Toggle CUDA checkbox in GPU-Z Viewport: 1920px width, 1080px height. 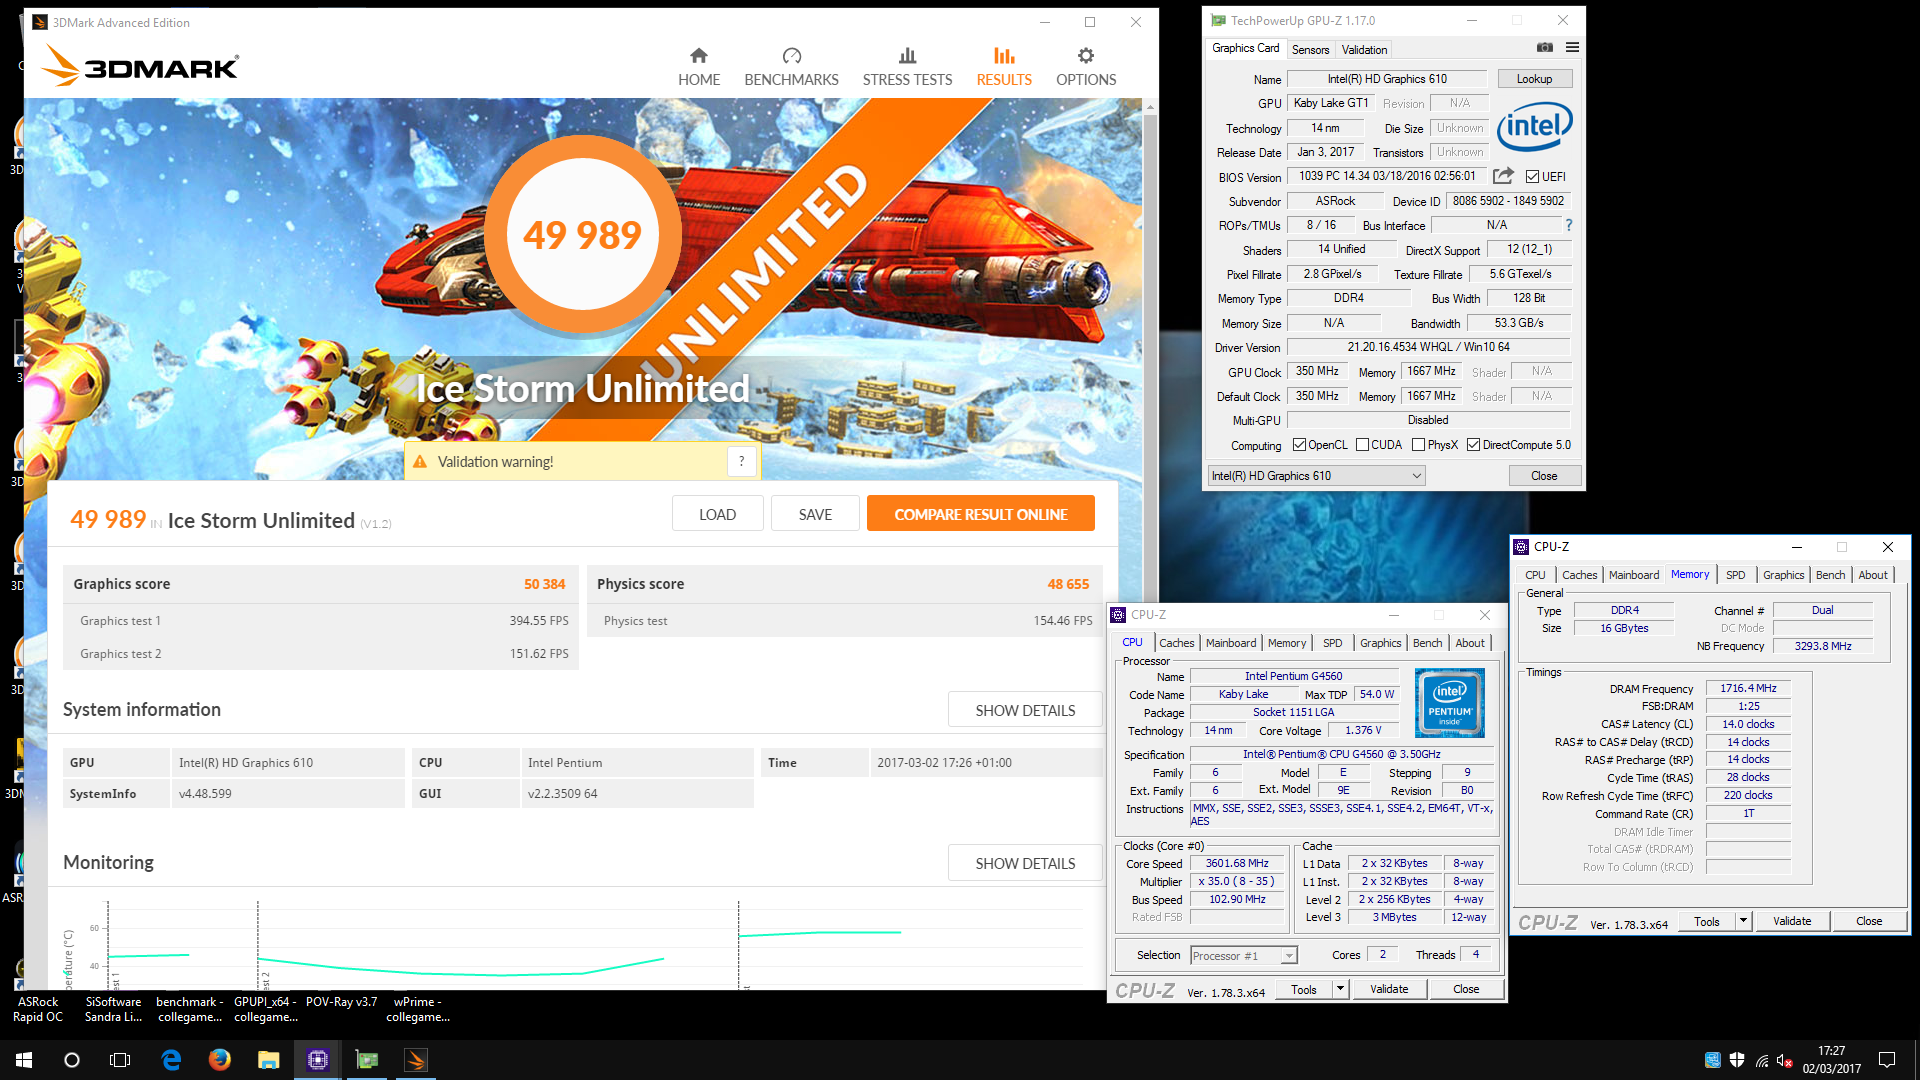pos(1362,445)
